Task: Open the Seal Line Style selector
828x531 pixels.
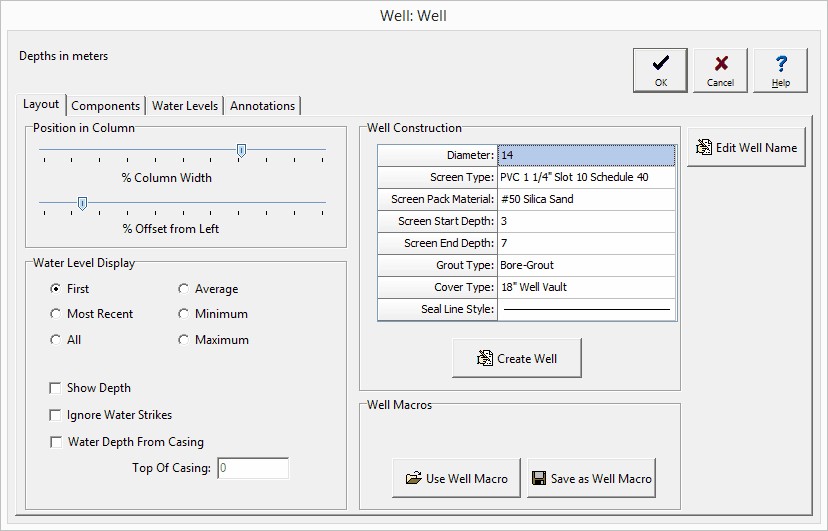Action: point(586,310)
